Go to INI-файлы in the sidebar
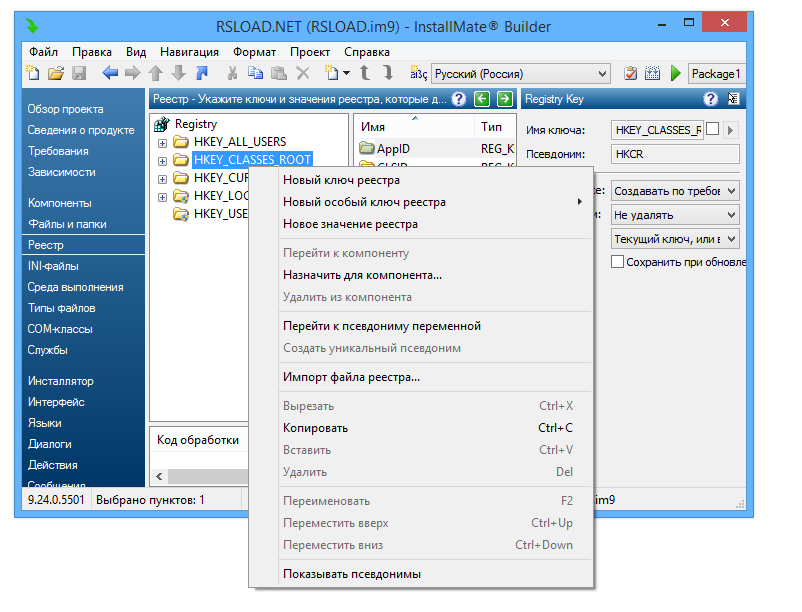Viewport: 802px width, 612px height. click(53, 266)
